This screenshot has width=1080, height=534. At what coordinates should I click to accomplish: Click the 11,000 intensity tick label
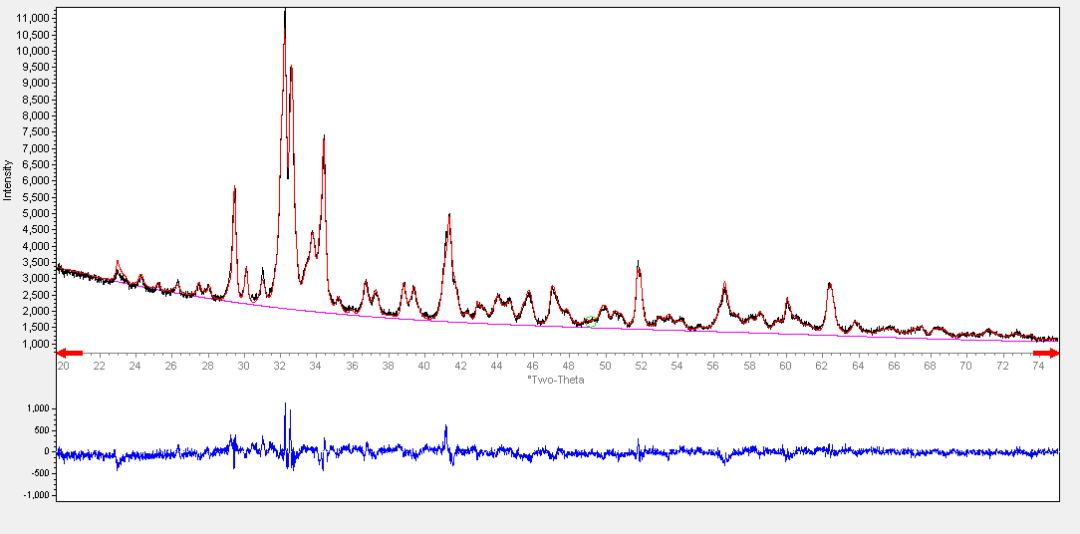[36, 18]
